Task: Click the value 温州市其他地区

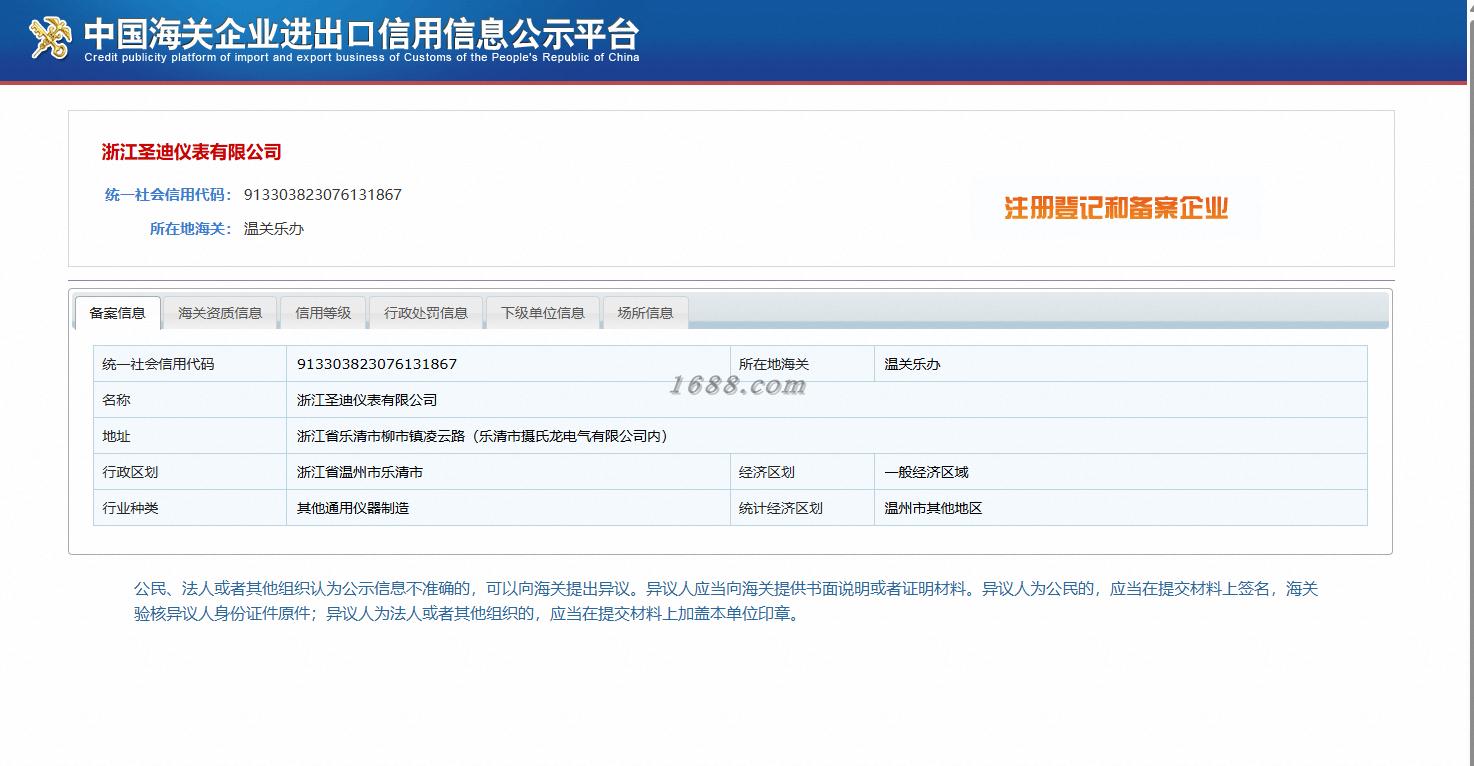Action: 933,508
